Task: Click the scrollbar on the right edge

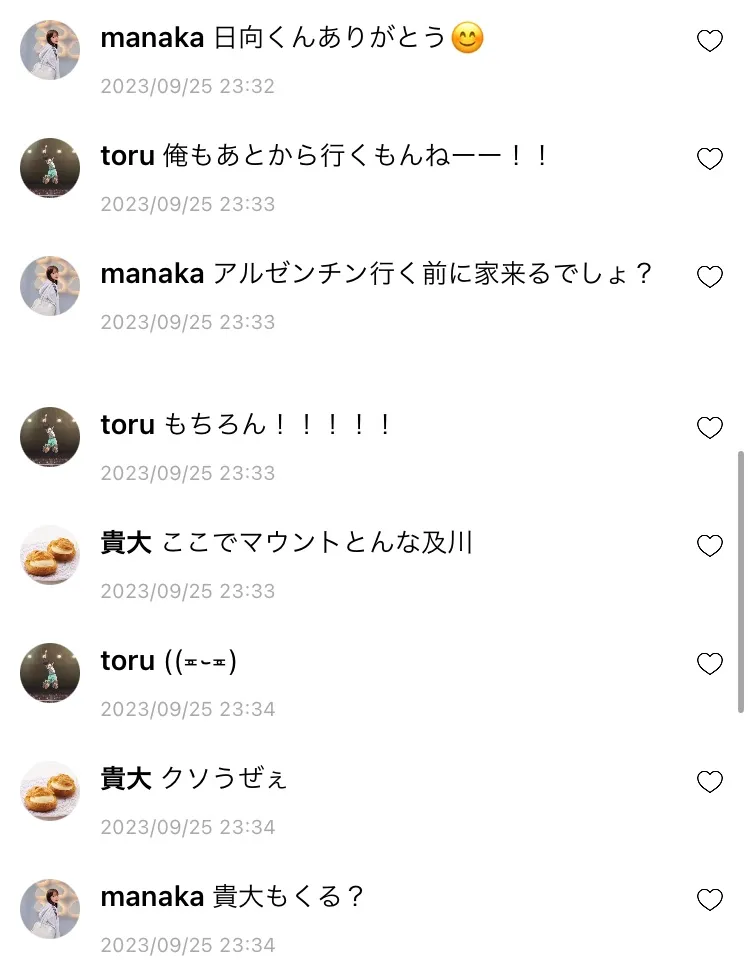Action: (x=741, y=580)
